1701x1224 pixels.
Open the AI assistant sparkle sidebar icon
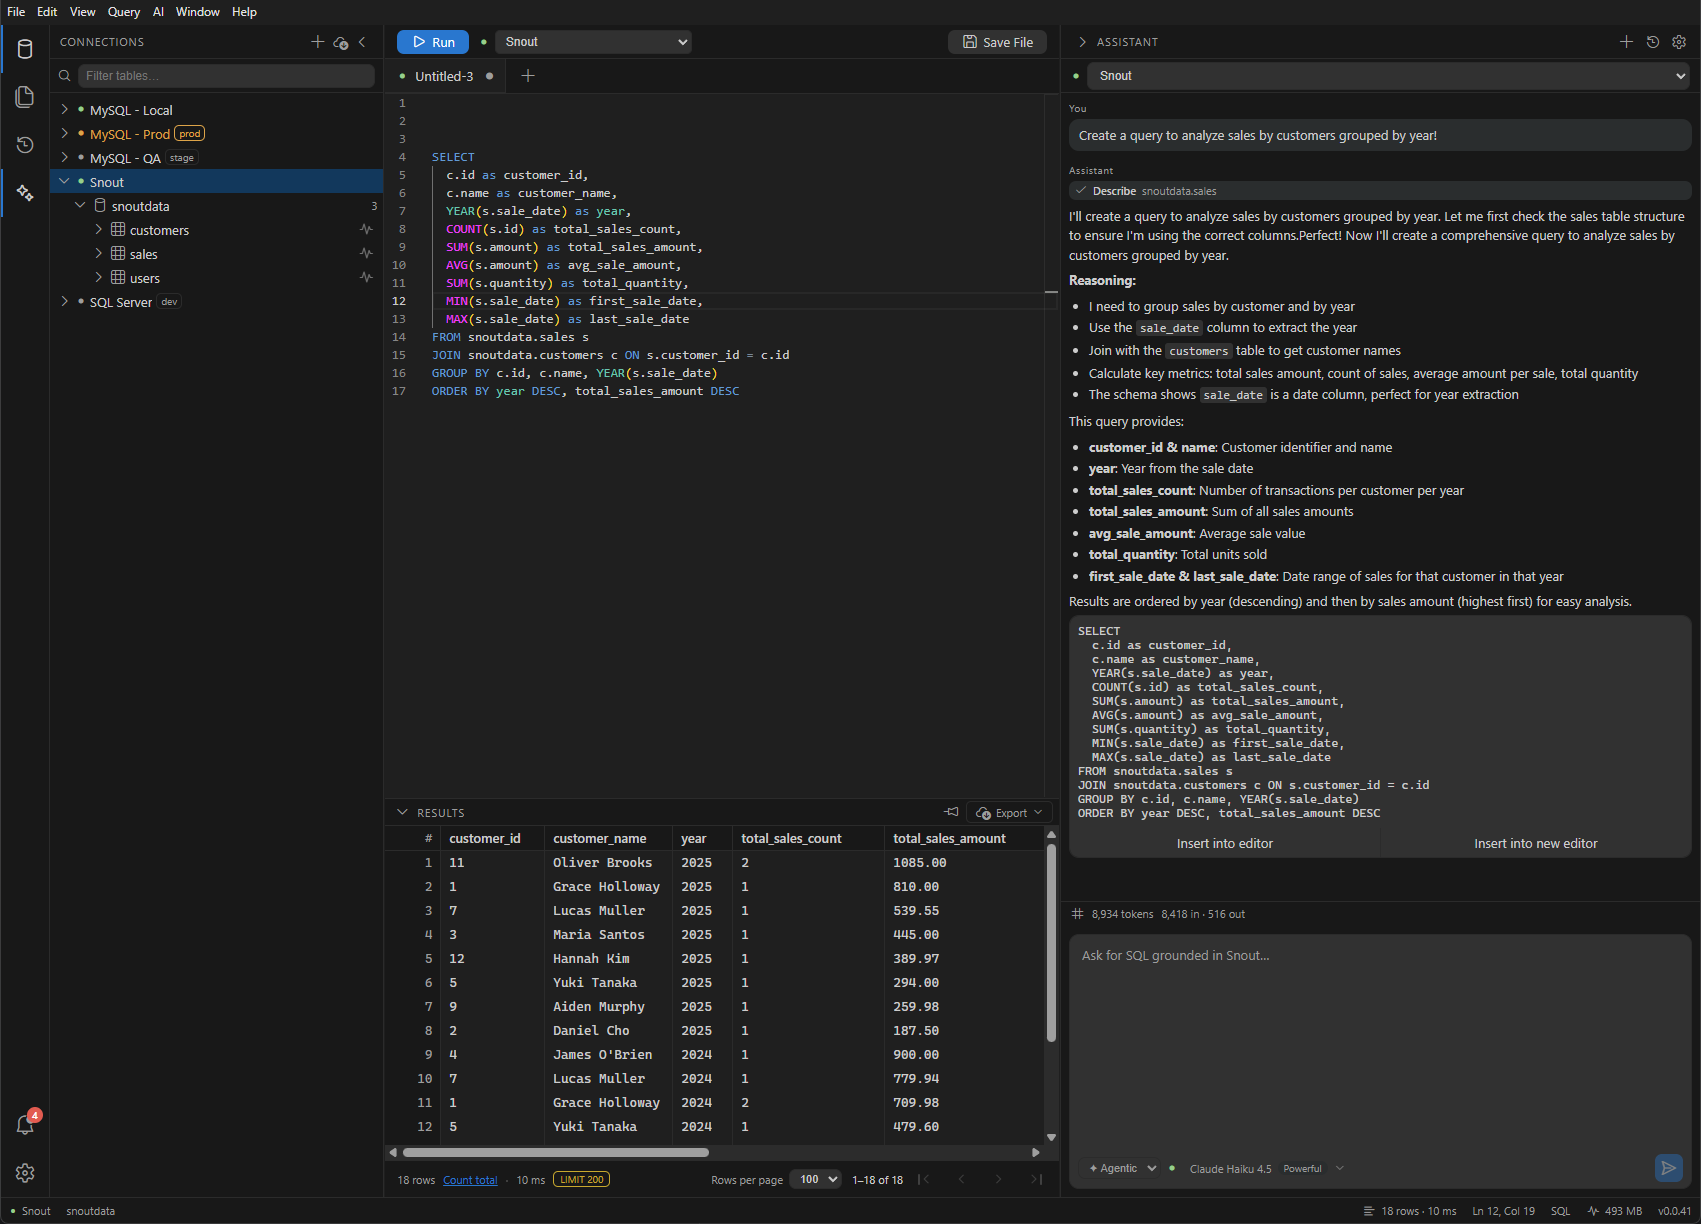[25, 193]
